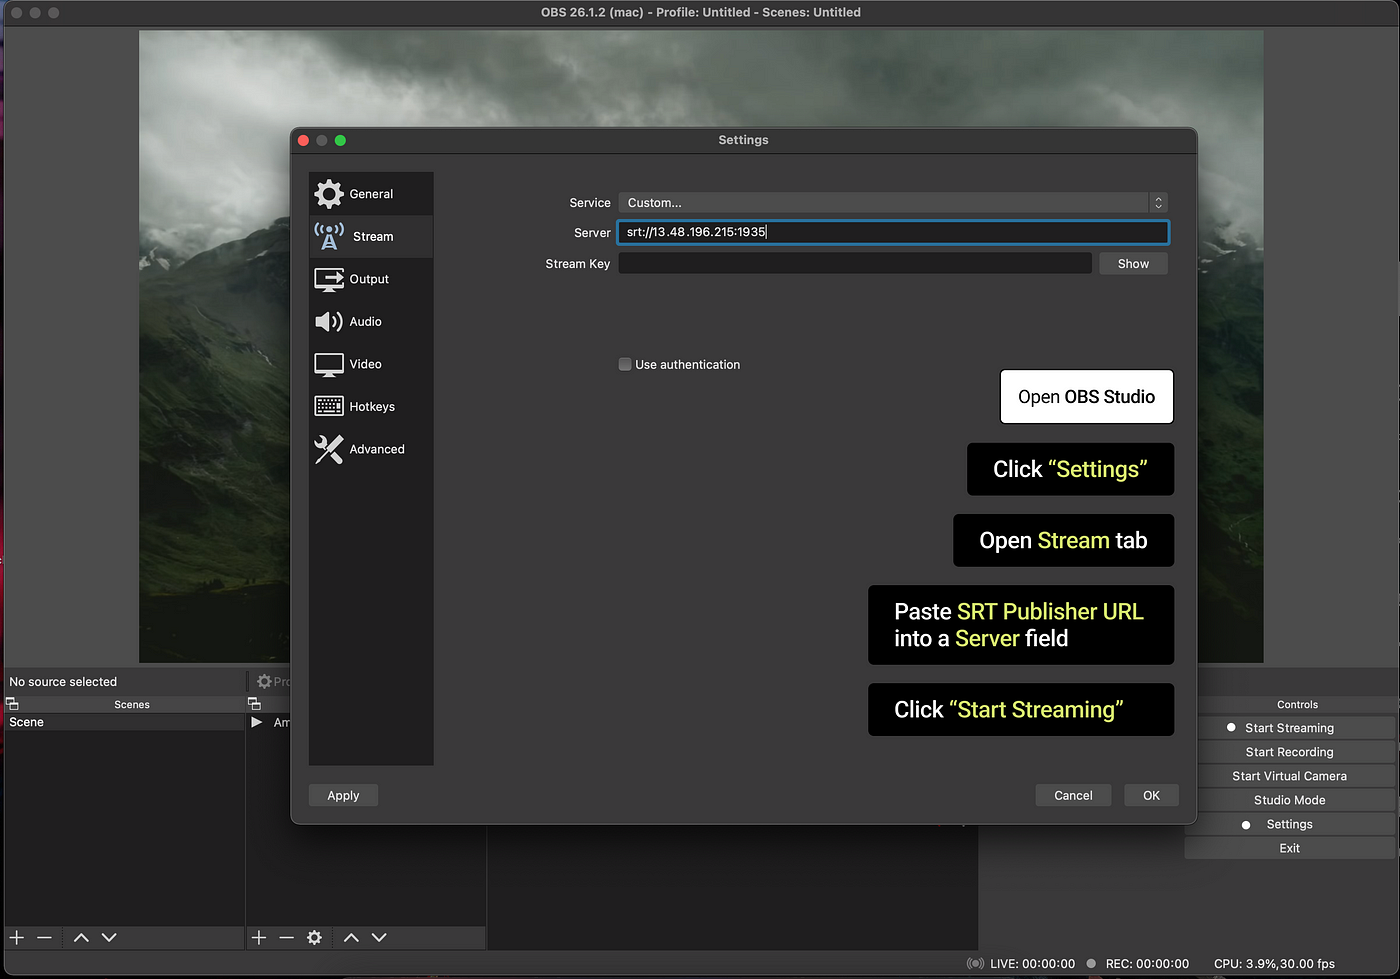1400x979 pixels.
Task: Click Start Recording in Controls
Action: point(1290,752)
